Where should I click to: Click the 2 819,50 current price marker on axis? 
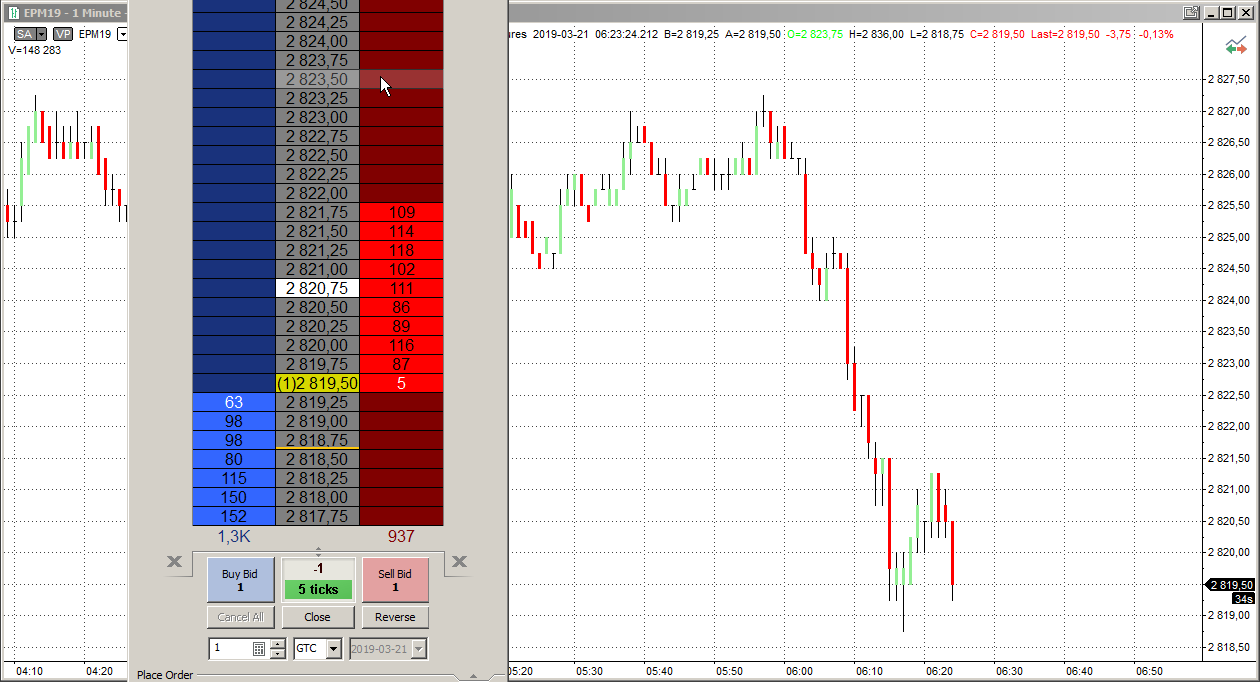tap(1231, 585)
